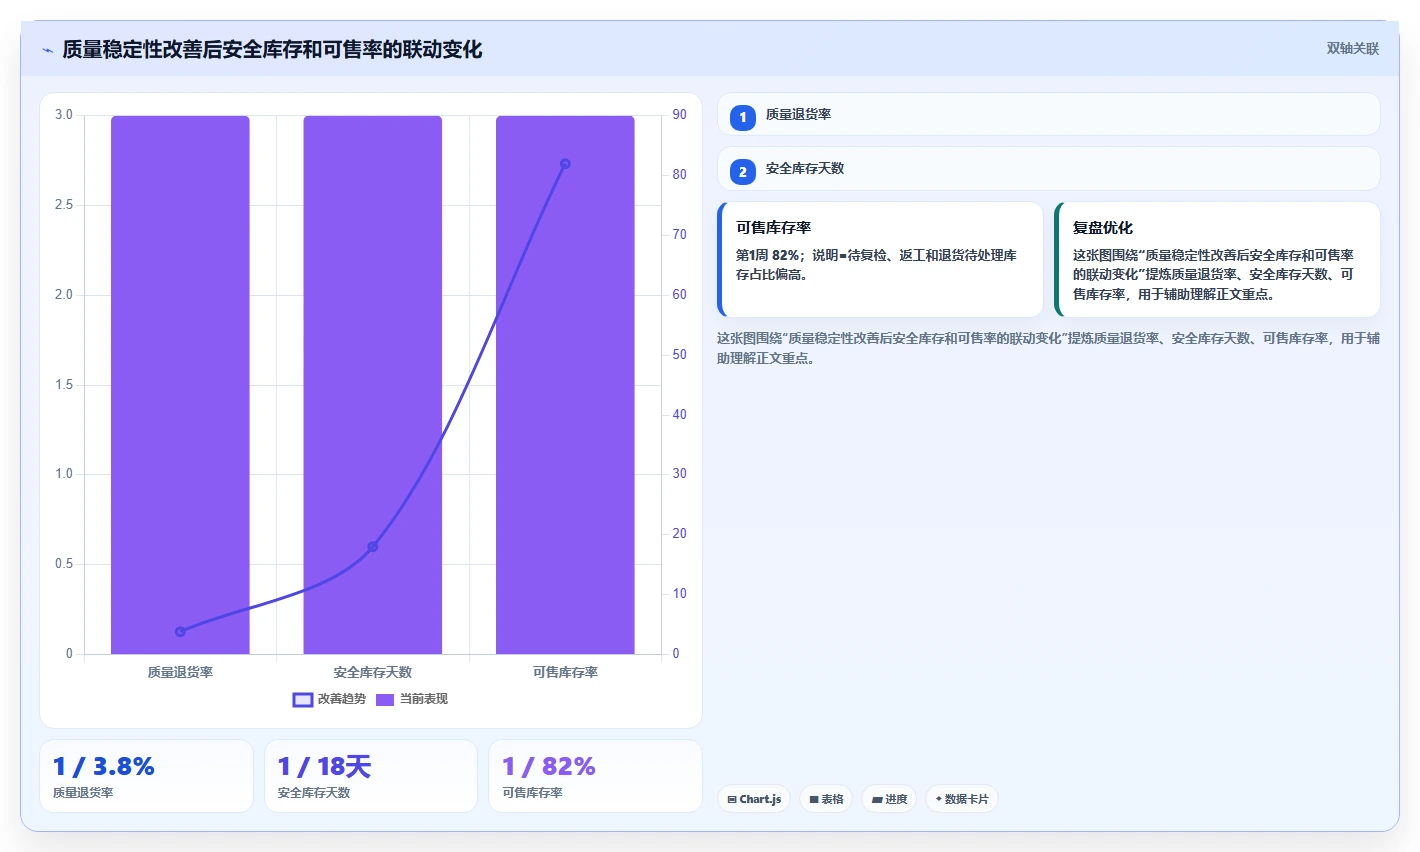Click the line point above 质量退货率

(180, 632)
